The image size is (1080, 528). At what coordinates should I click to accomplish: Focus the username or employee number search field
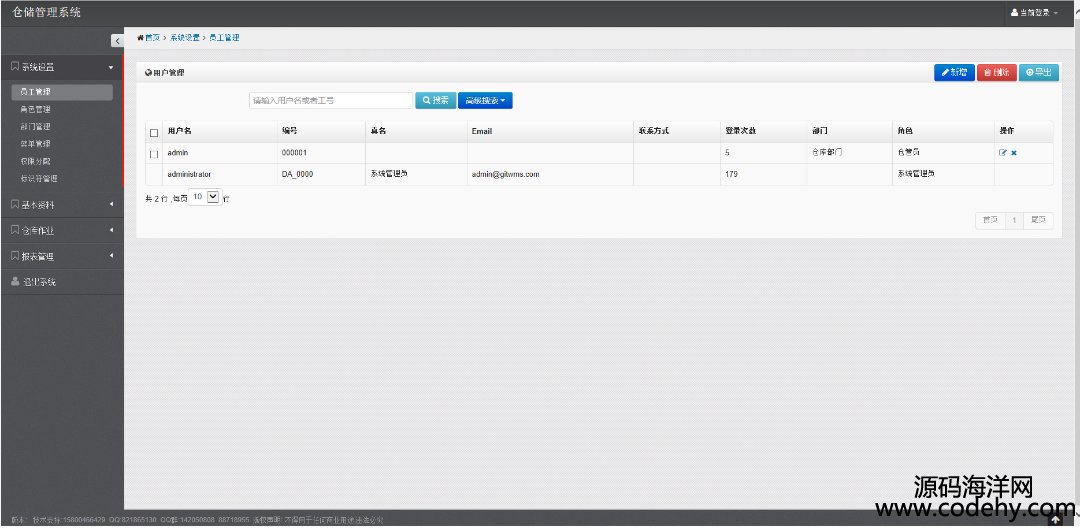[x=331, y=101]
